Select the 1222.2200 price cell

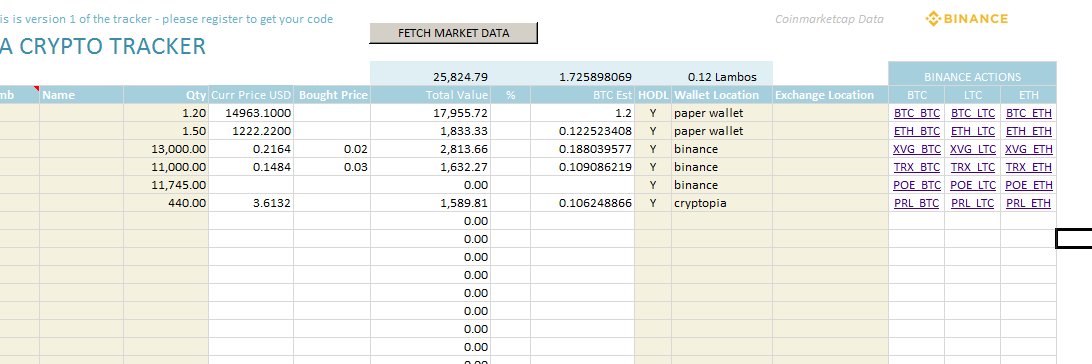coord(251,131)
